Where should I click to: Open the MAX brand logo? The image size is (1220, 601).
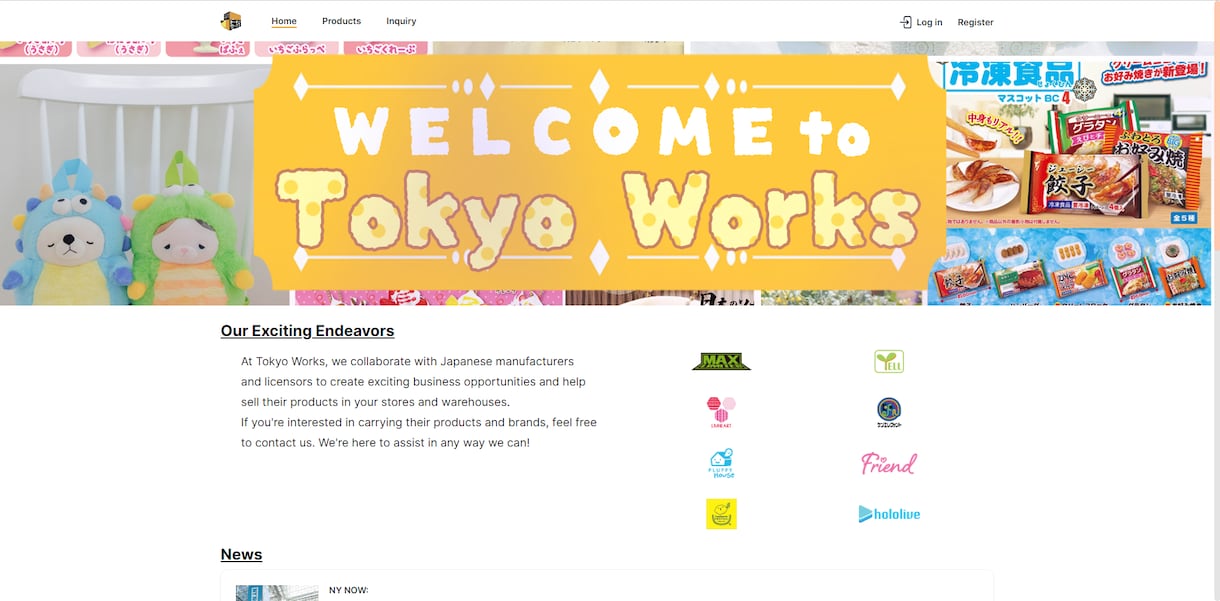721,362
